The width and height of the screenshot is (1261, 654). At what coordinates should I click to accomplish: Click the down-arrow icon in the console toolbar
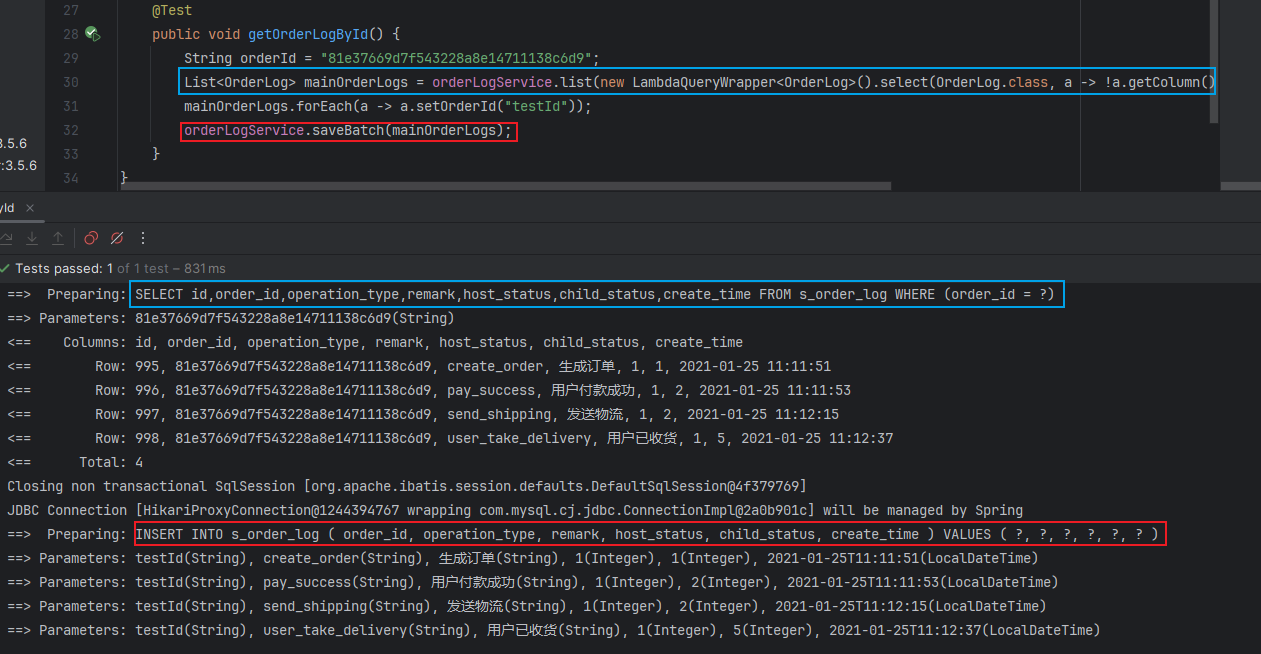pos(31,238)
